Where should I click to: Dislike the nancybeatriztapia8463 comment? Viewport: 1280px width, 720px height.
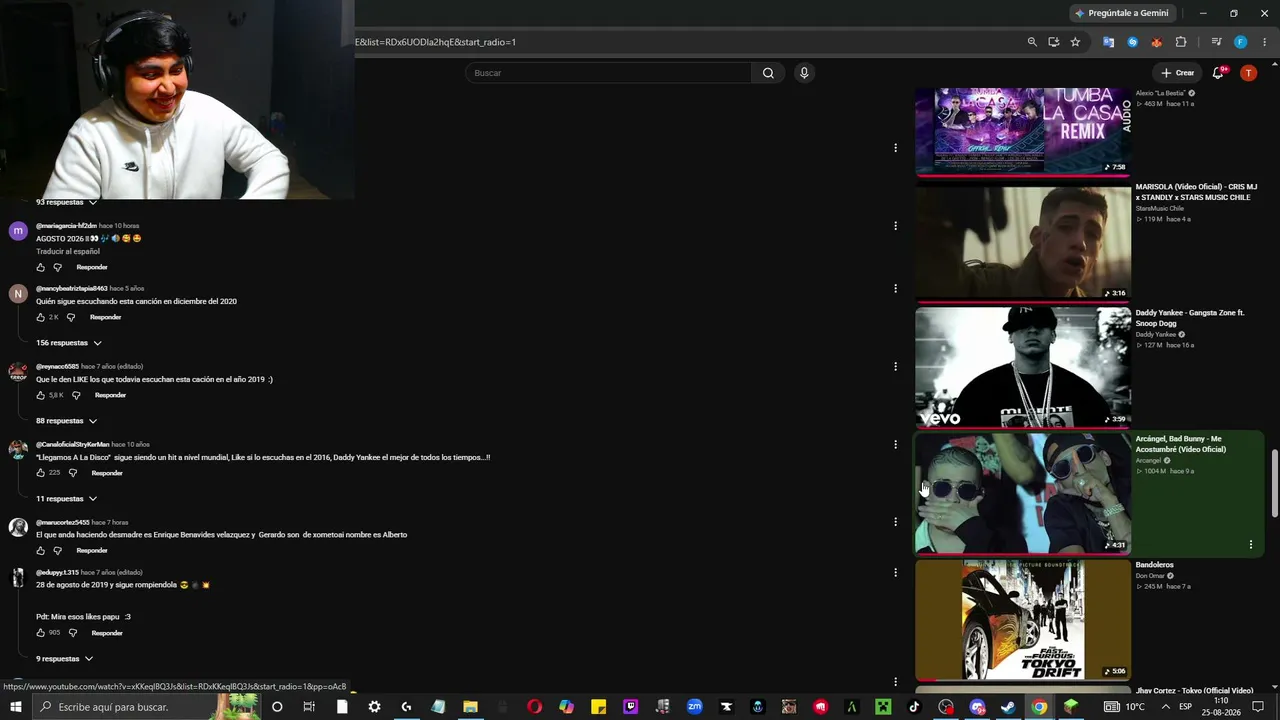[x=71, y=317]
